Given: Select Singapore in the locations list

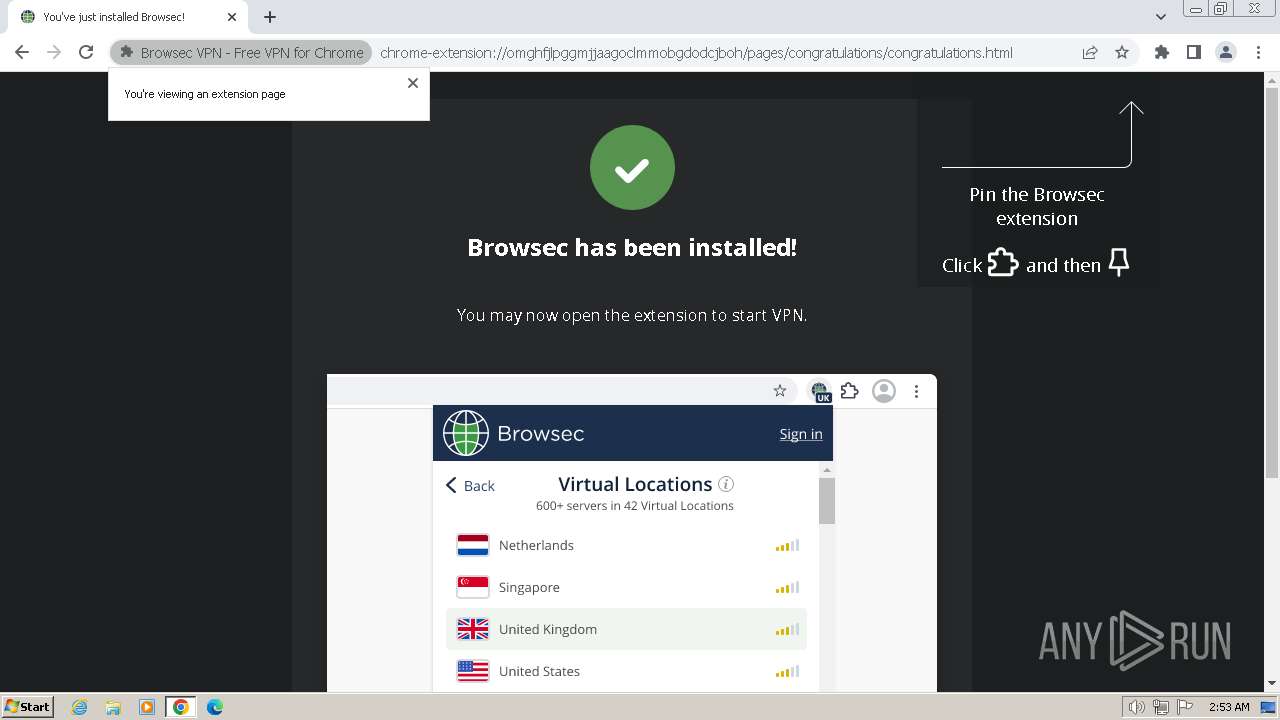Looking at the screenshot, I should click(626, 587).
